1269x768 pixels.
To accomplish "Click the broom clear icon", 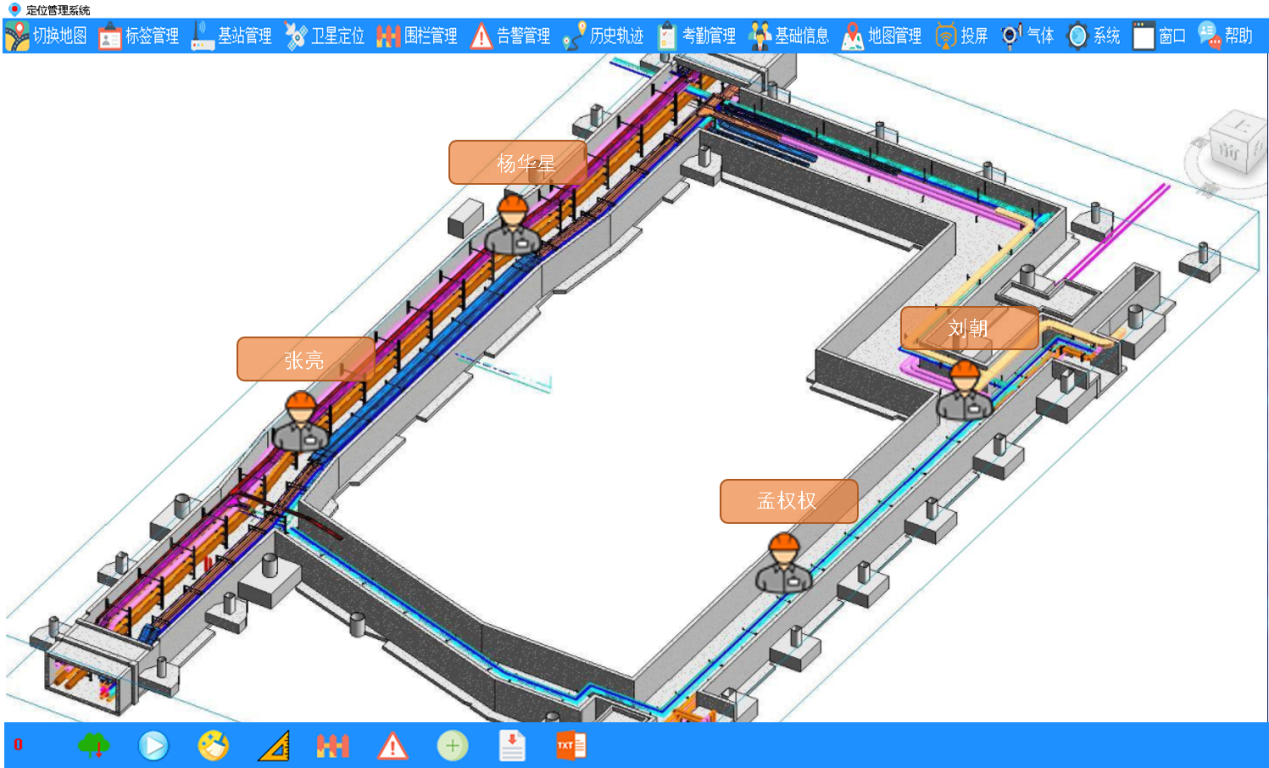I will [x=213, y=745].
